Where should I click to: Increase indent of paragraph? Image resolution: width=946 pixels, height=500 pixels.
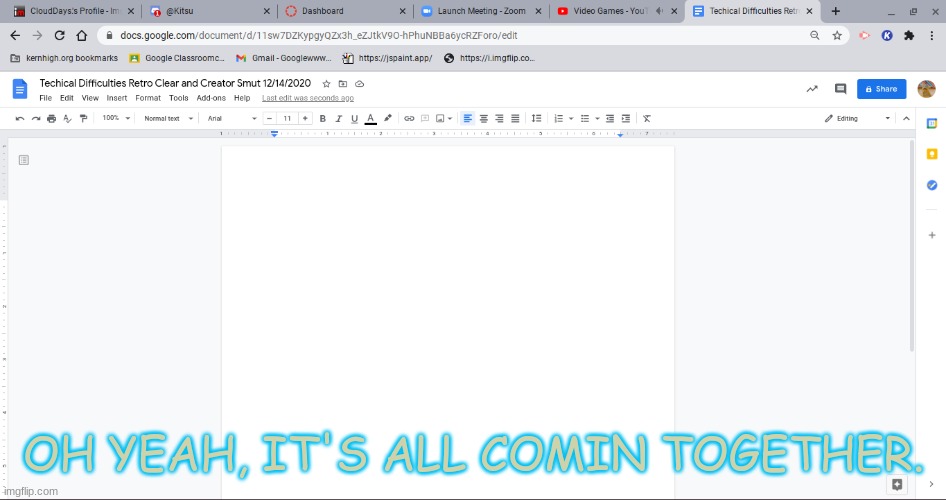click(626, 118)
